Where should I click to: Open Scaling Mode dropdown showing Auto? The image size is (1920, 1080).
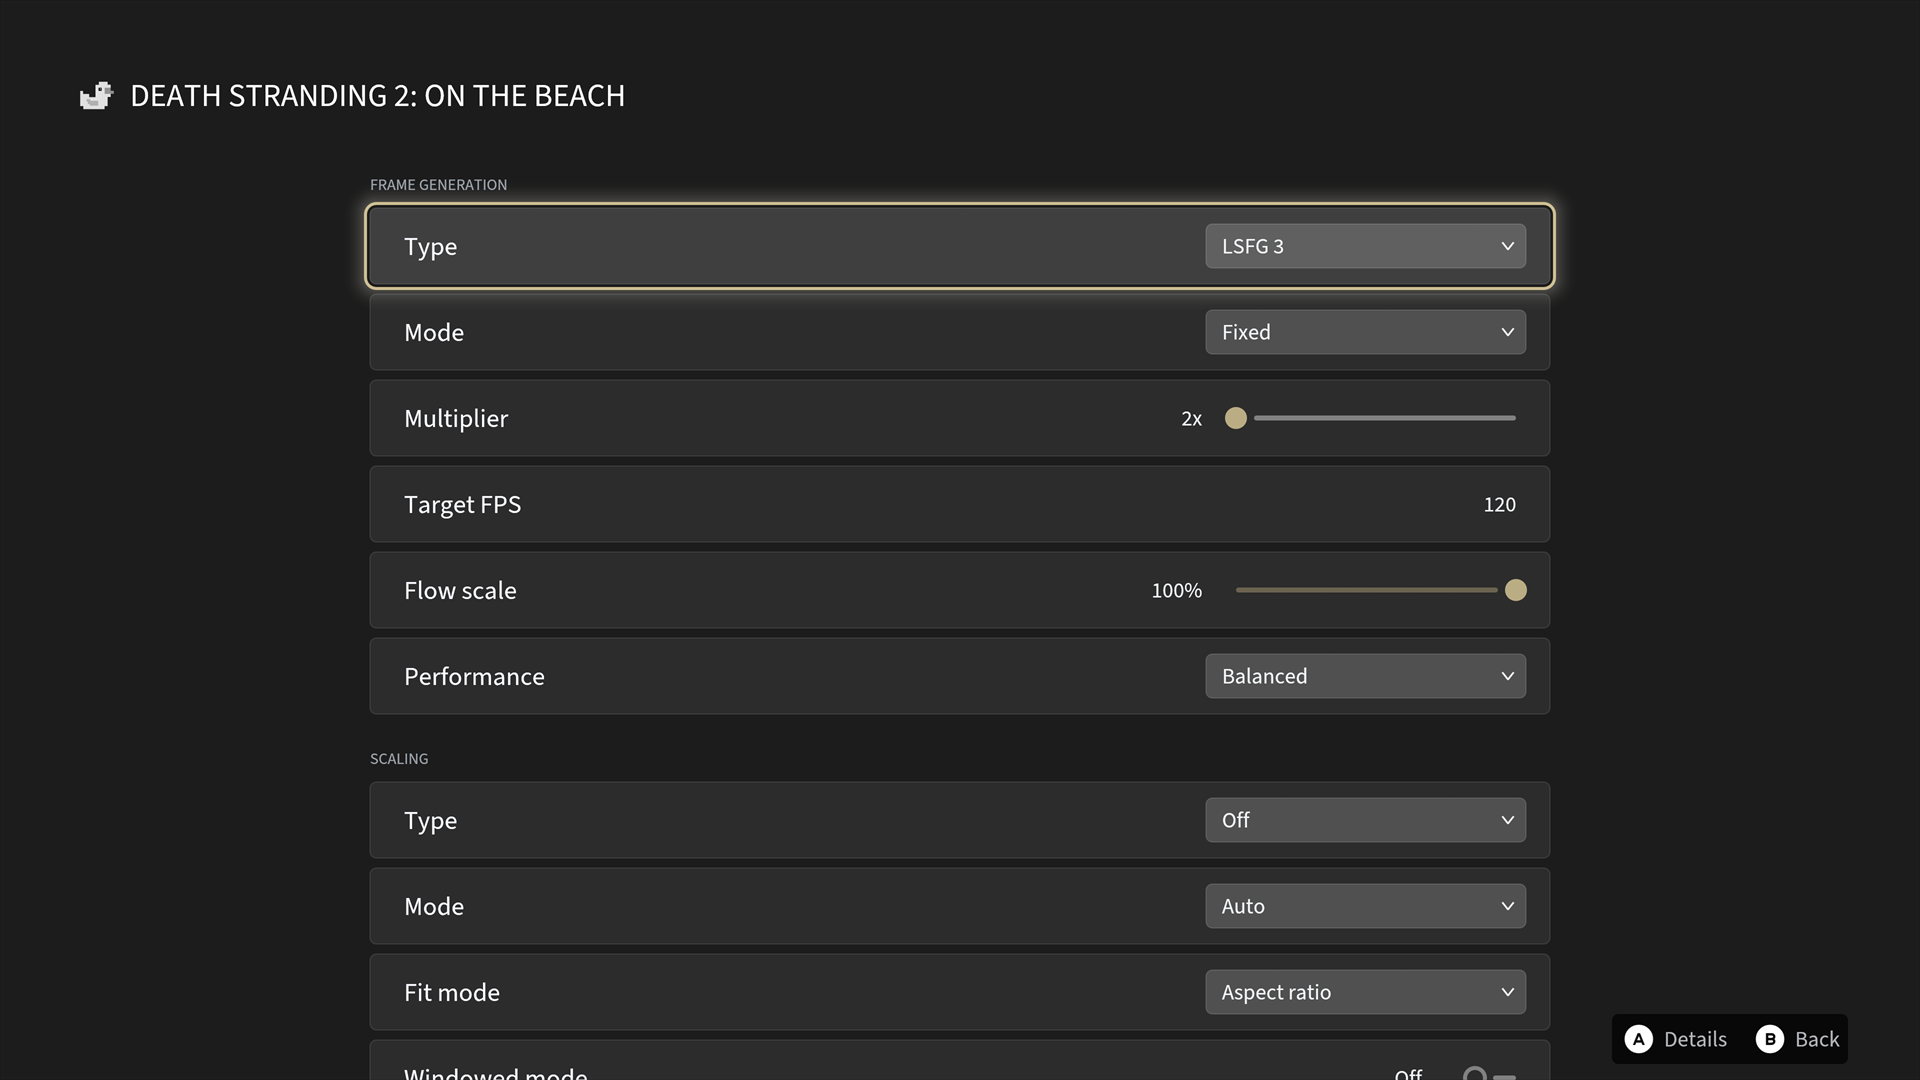(x=1365, y=906)
